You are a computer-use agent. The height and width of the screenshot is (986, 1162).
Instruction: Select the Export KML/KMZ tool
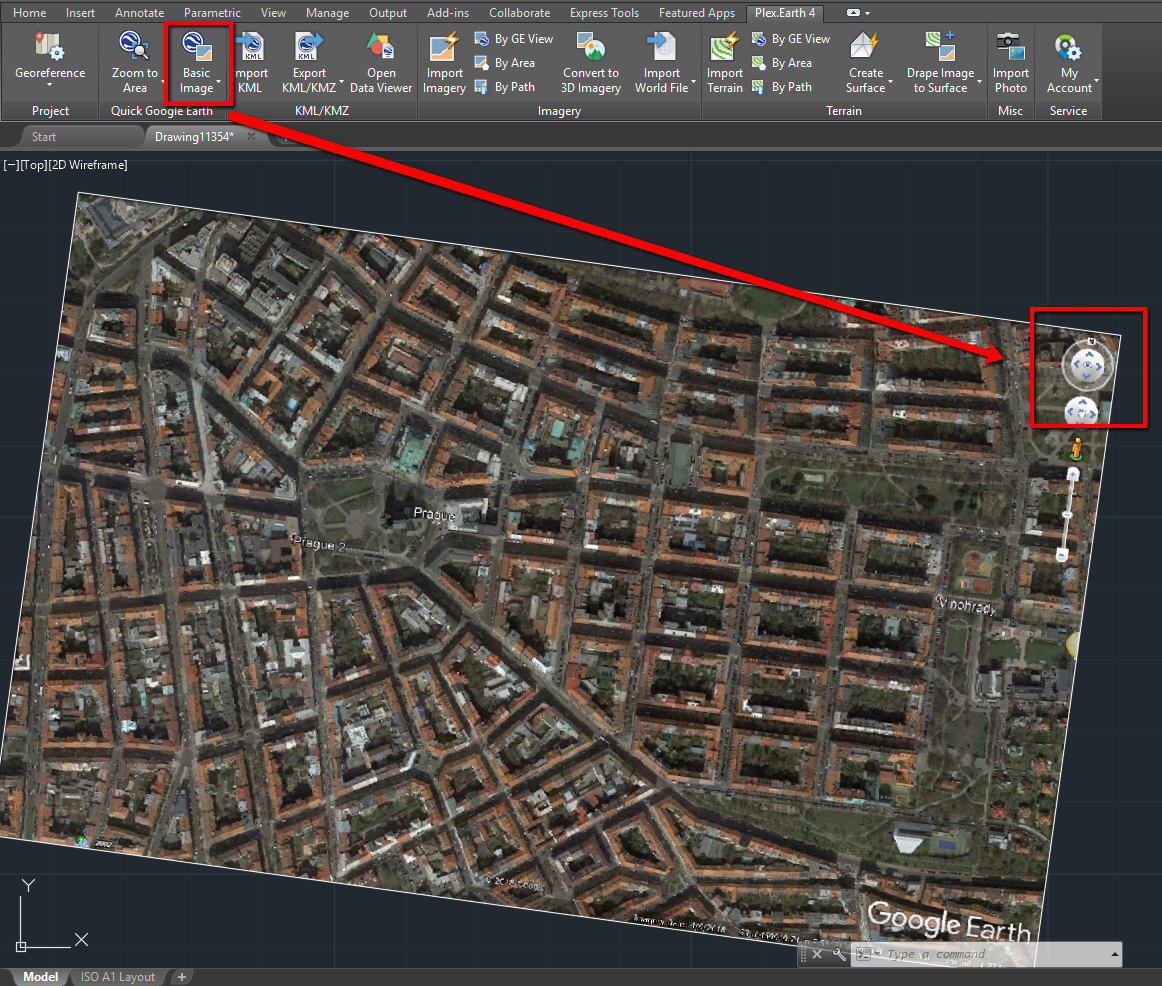(308, 62)
